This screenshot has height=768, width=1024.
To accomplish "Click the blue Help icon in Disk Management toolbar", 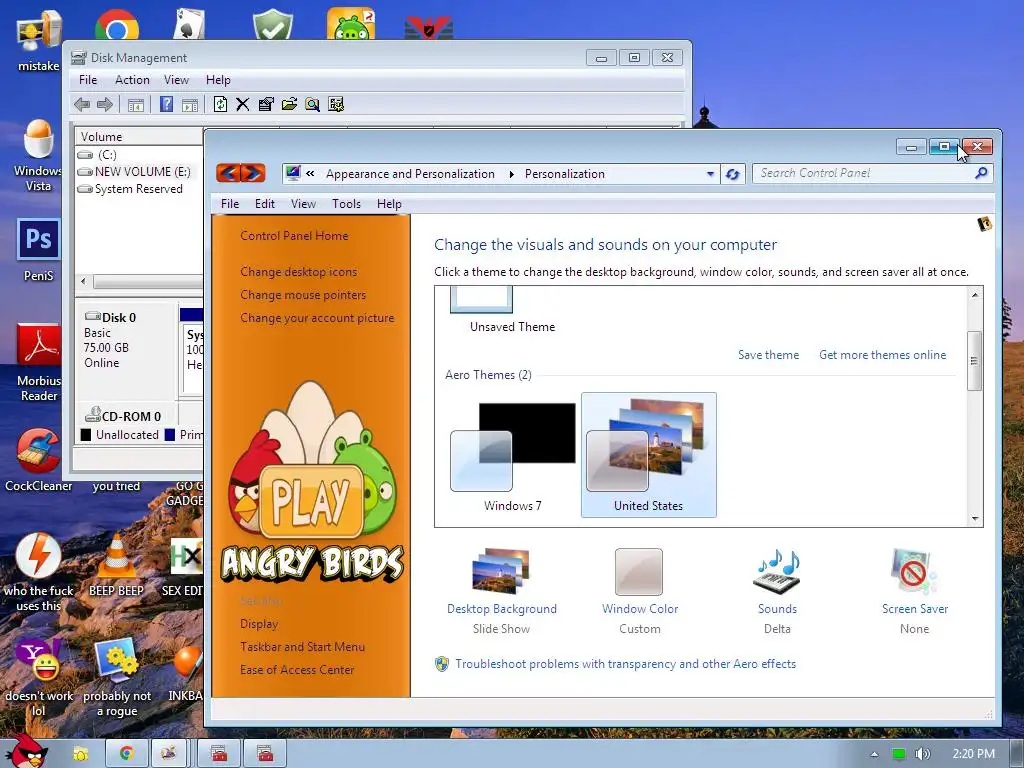I will 167,104.
